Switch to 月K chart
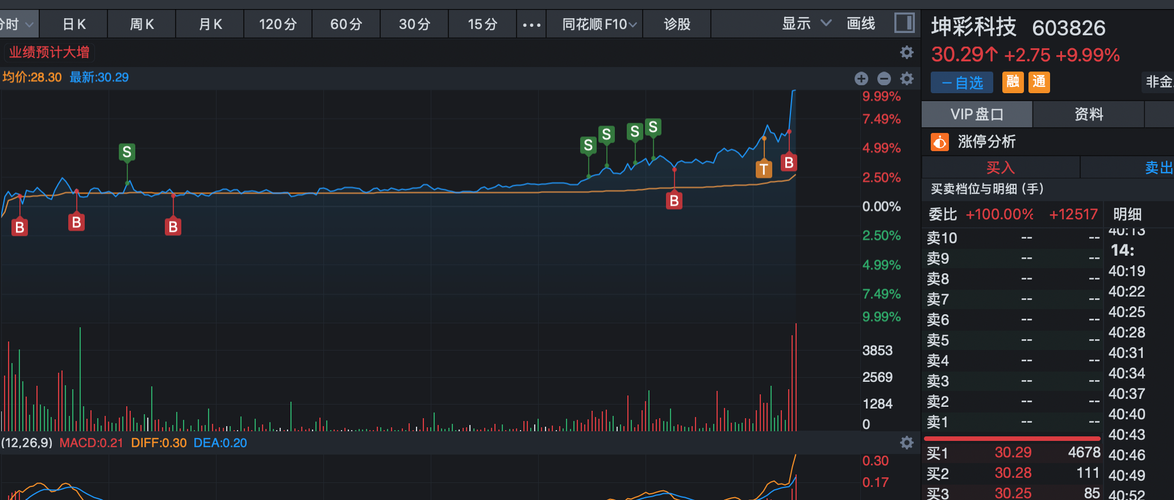This screenshot has height=500, width=1174. click(210, 25)
